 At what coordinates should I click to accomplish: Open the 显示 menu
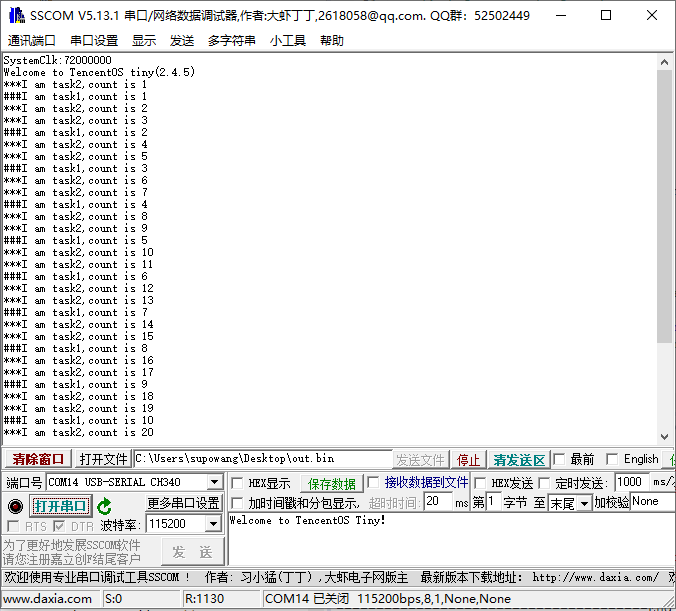144,41
